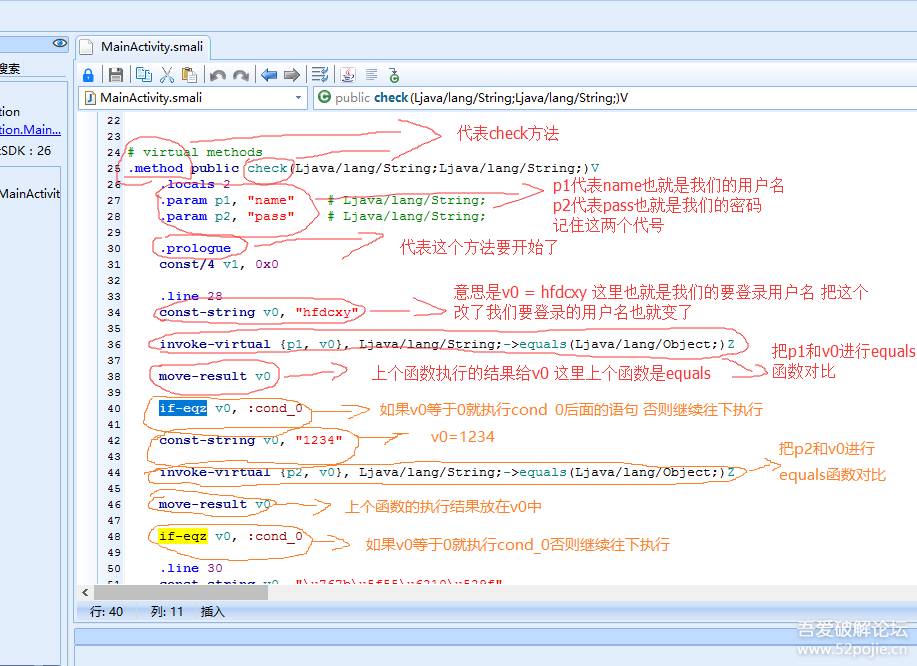Open Java source view icon
Image resolution: width=917 pixels, height=666 pixels.
coord(348,75)
